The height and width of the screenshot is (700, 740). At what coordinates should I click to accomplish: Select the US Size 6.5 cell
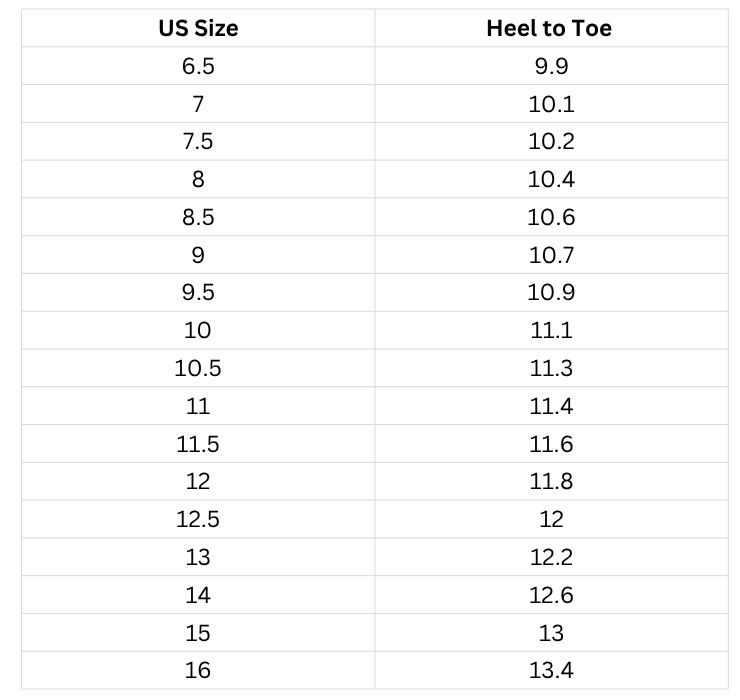(198, 66)
